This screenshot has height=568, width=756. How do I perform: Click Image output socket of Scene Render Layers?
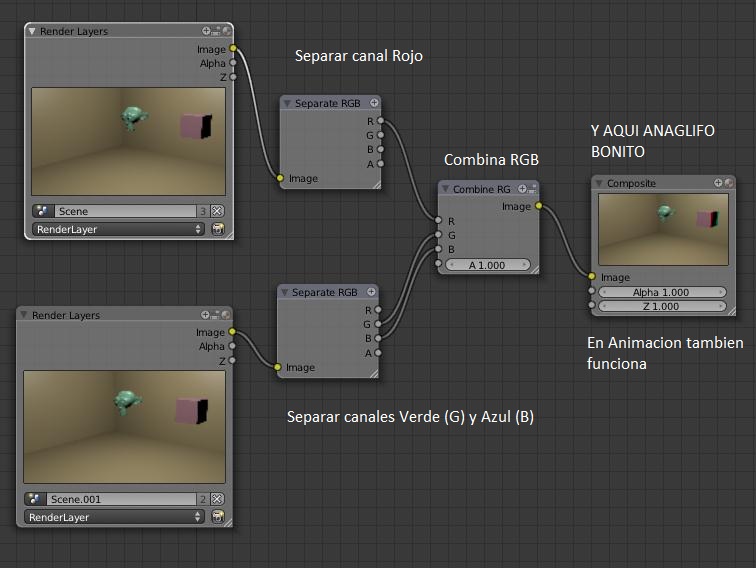coord(233,48)
